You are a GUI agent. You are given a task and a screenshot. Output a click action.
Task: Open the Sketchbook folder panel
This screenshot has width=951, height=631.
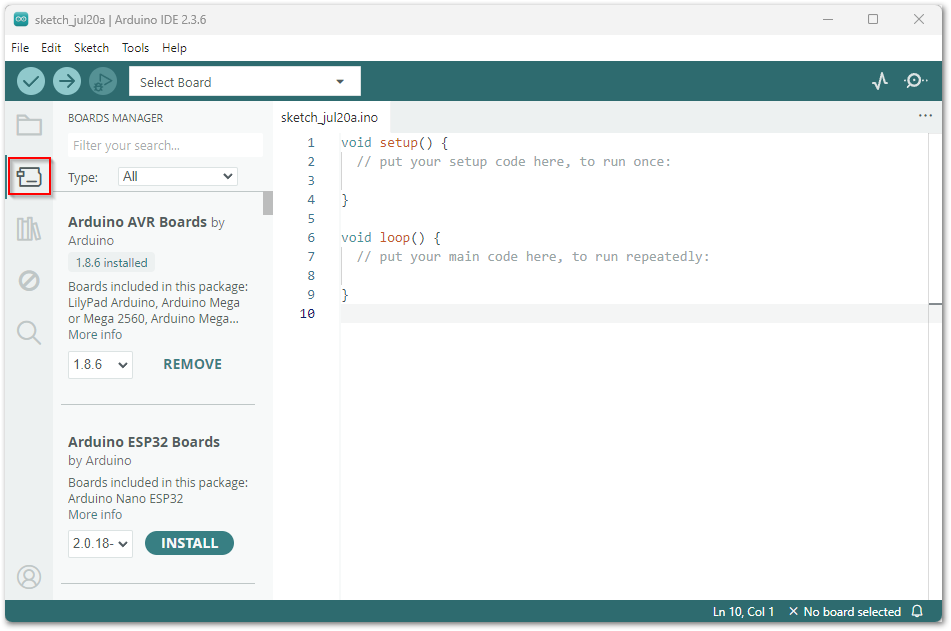point(29,125)
